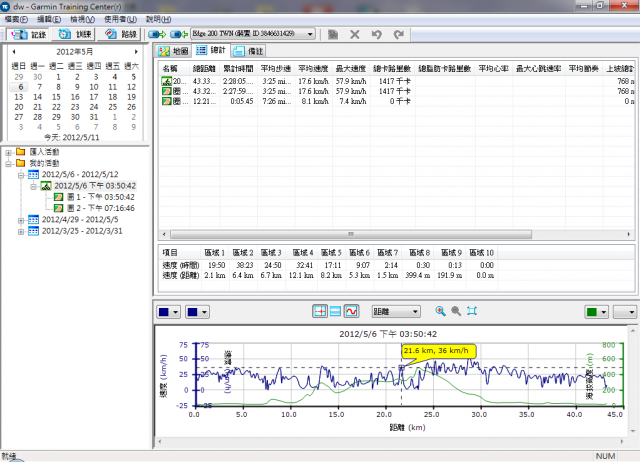Open the 使用者(U) menu
The height and width of the screenshot is (462, 640).
(x=120, y=19)
